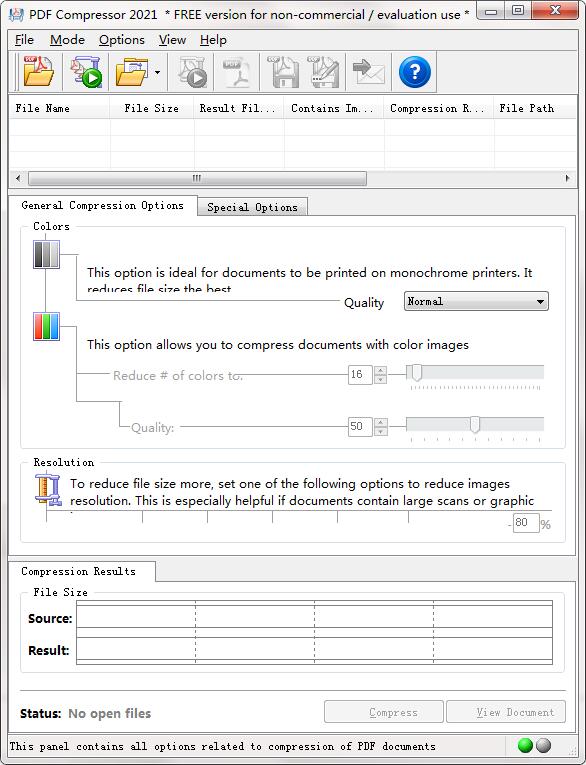Click the "No open files" status text
Screen dimensions: 586x765
[x=110, y=713]
